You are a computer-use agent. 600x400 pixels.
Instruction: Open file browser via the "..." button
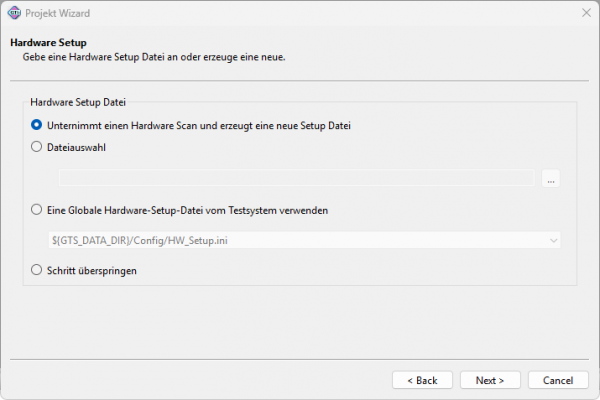pyautogui.click(x=550, y=178)
